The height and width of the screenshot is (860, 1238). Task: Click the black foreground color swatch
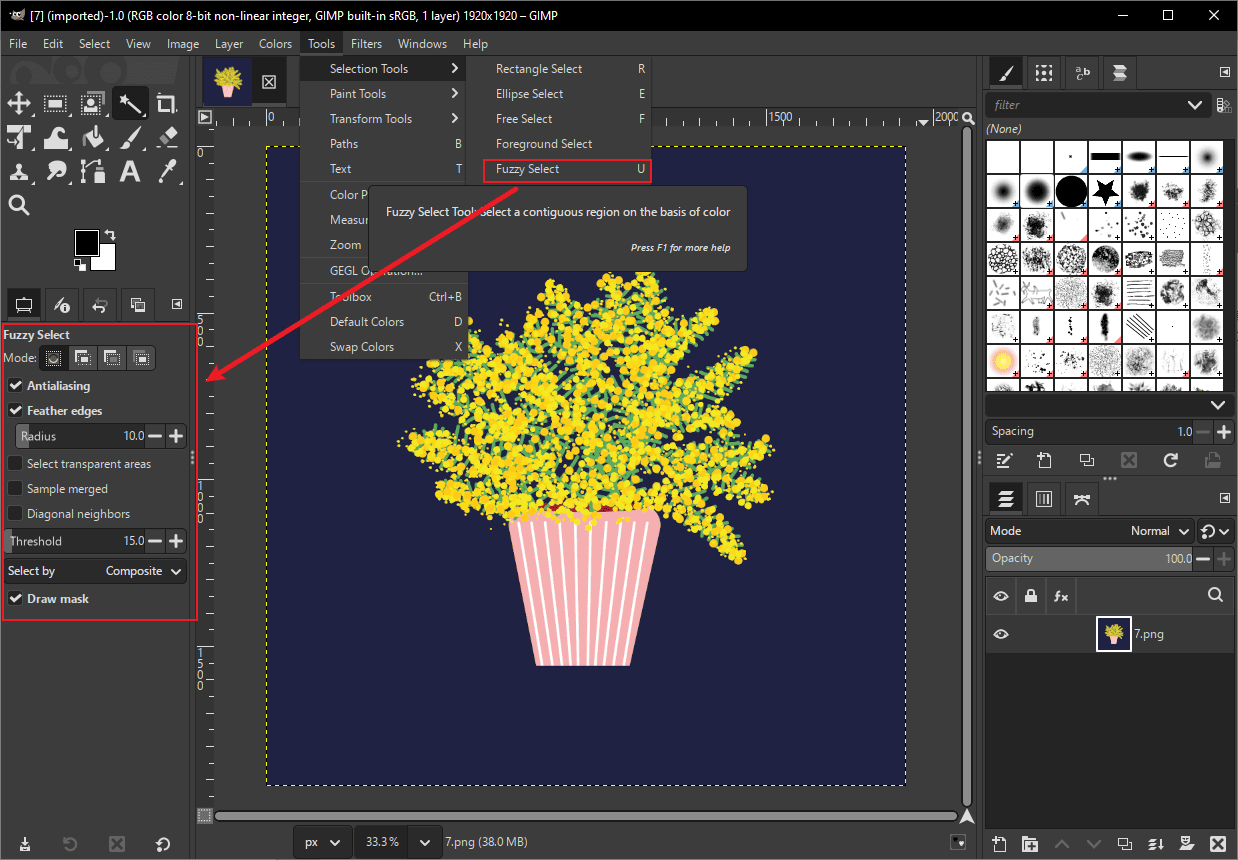(x=87, y=243)
